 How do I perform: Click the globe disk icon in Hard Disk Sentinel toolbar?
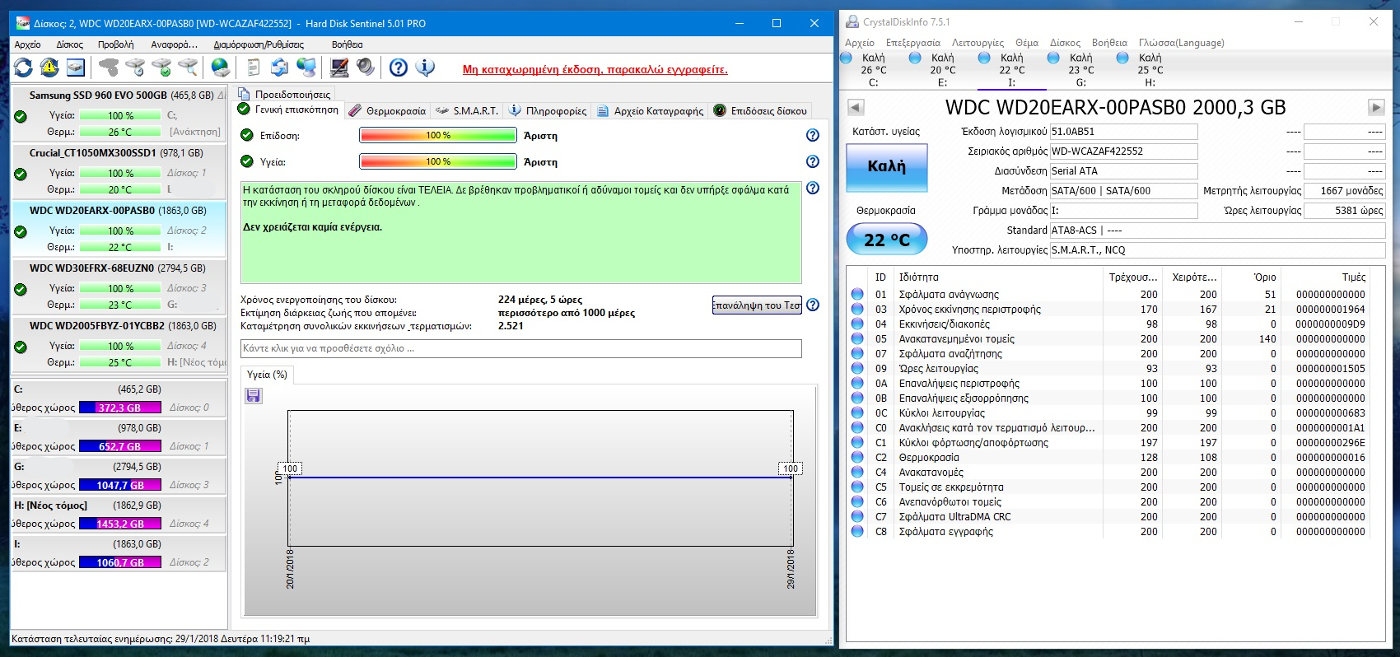click(219, 68)
